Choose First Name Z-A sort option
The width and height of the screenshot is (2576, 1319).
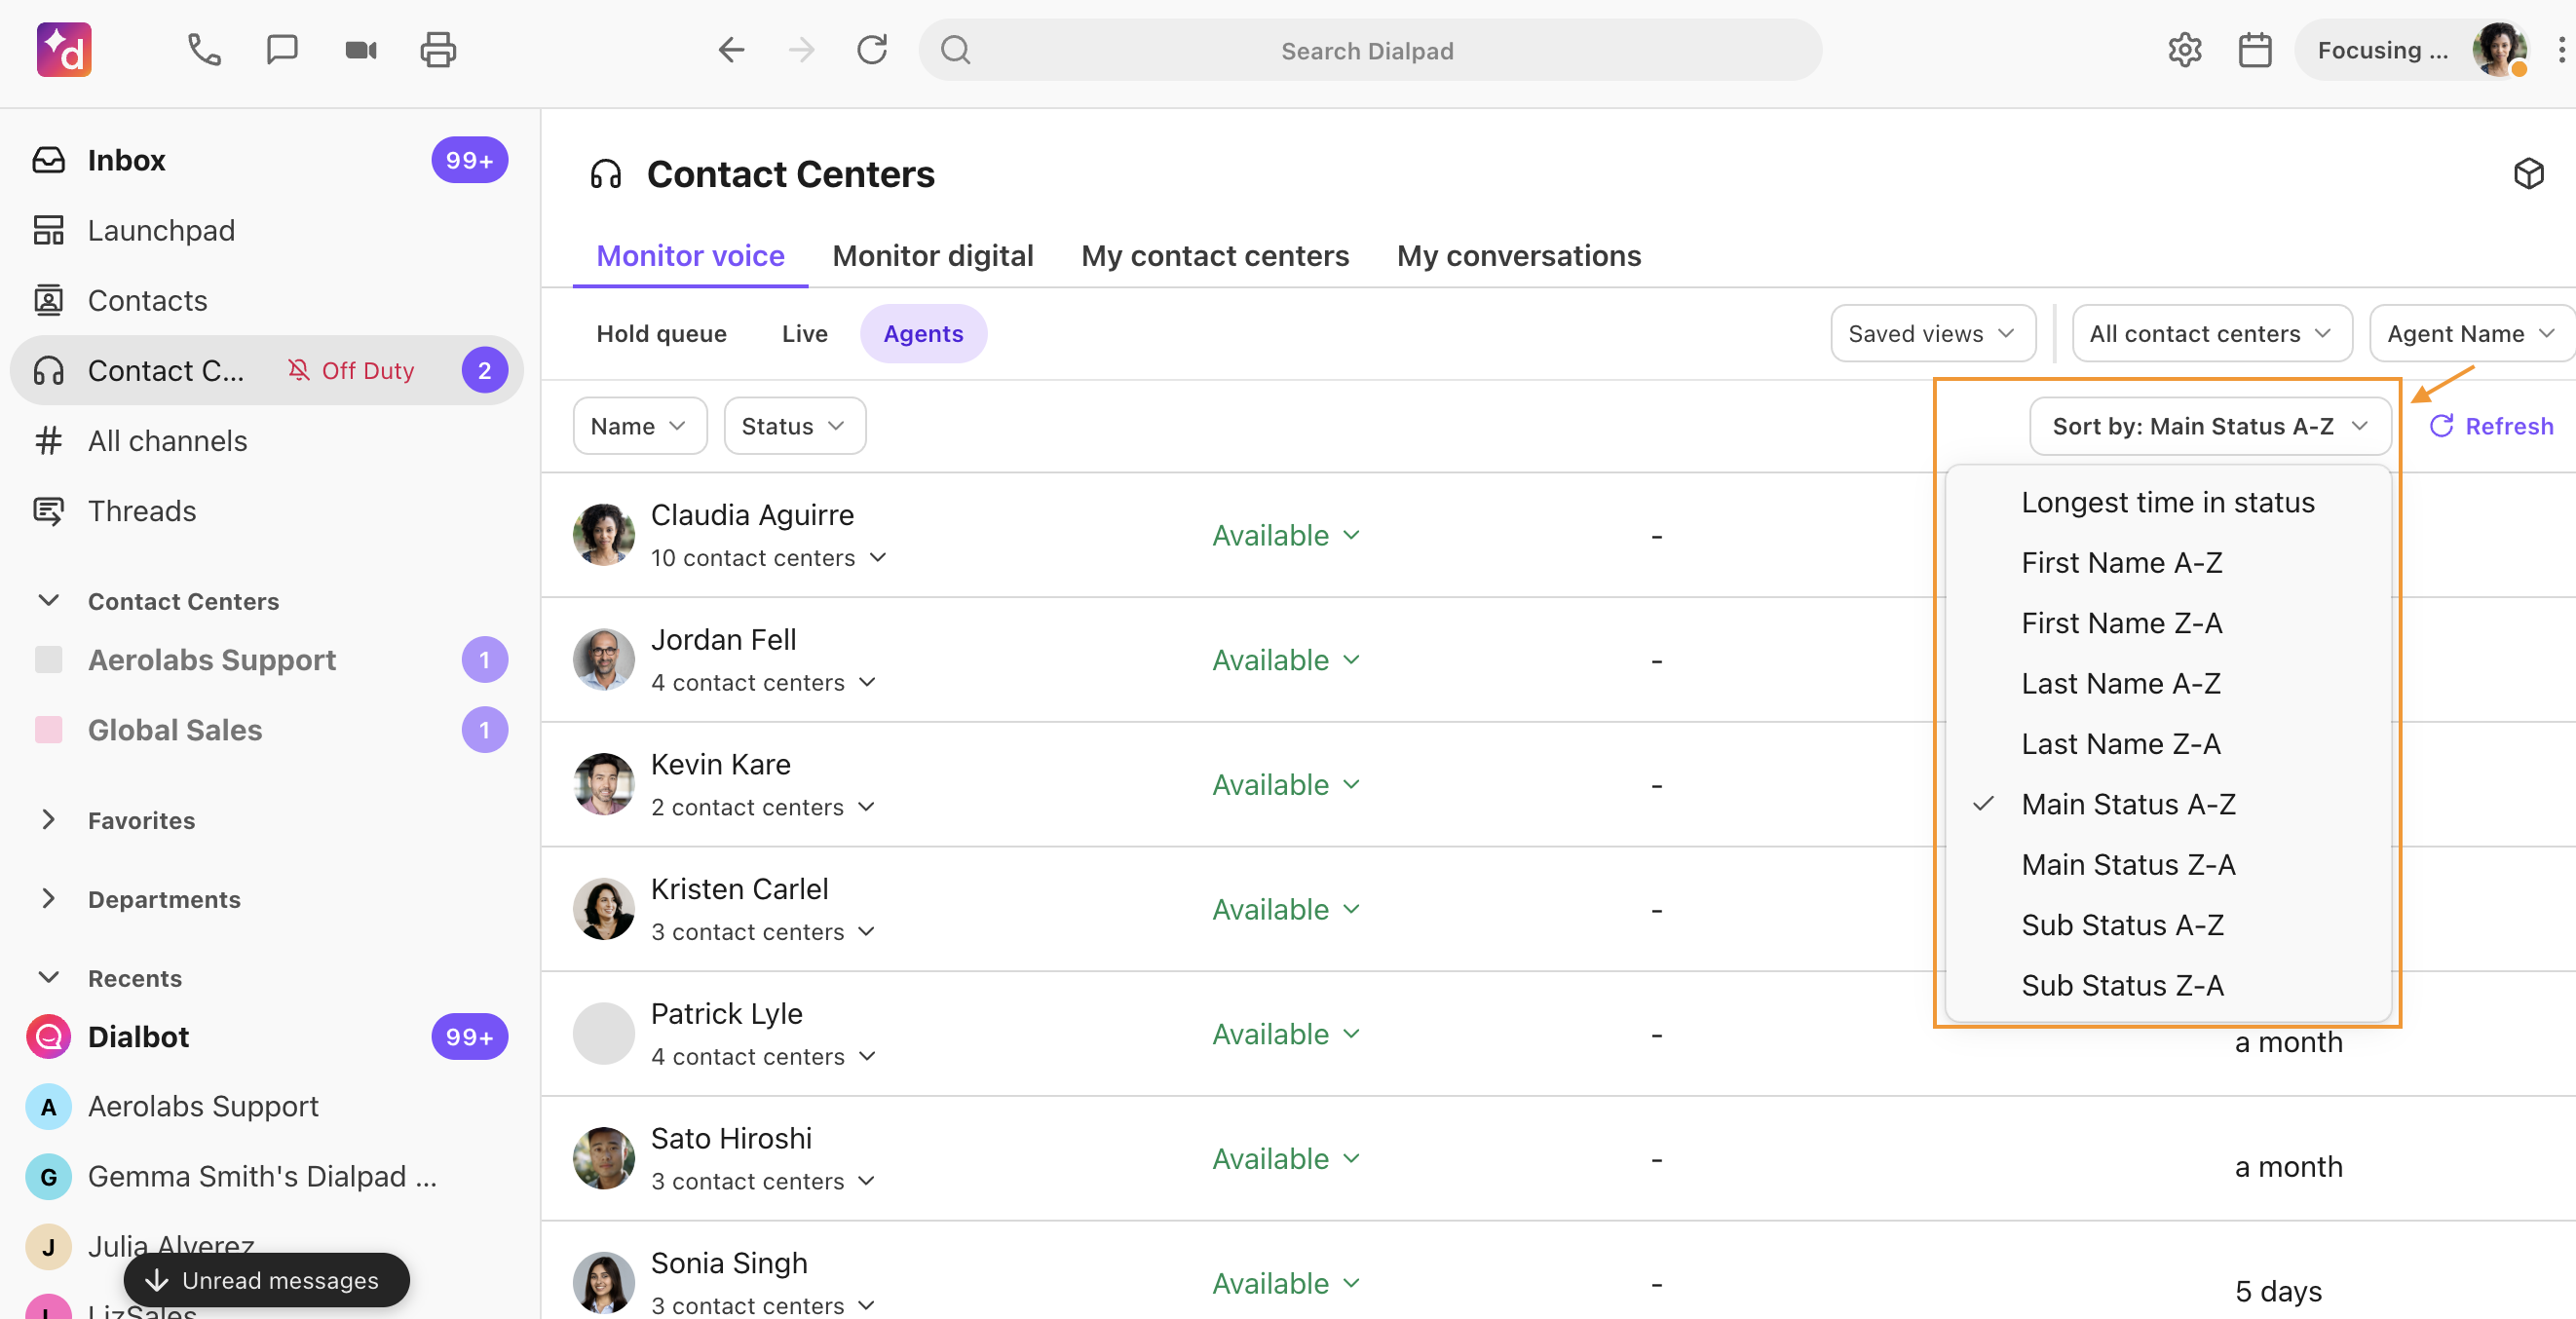click(x=2167, y=623)
